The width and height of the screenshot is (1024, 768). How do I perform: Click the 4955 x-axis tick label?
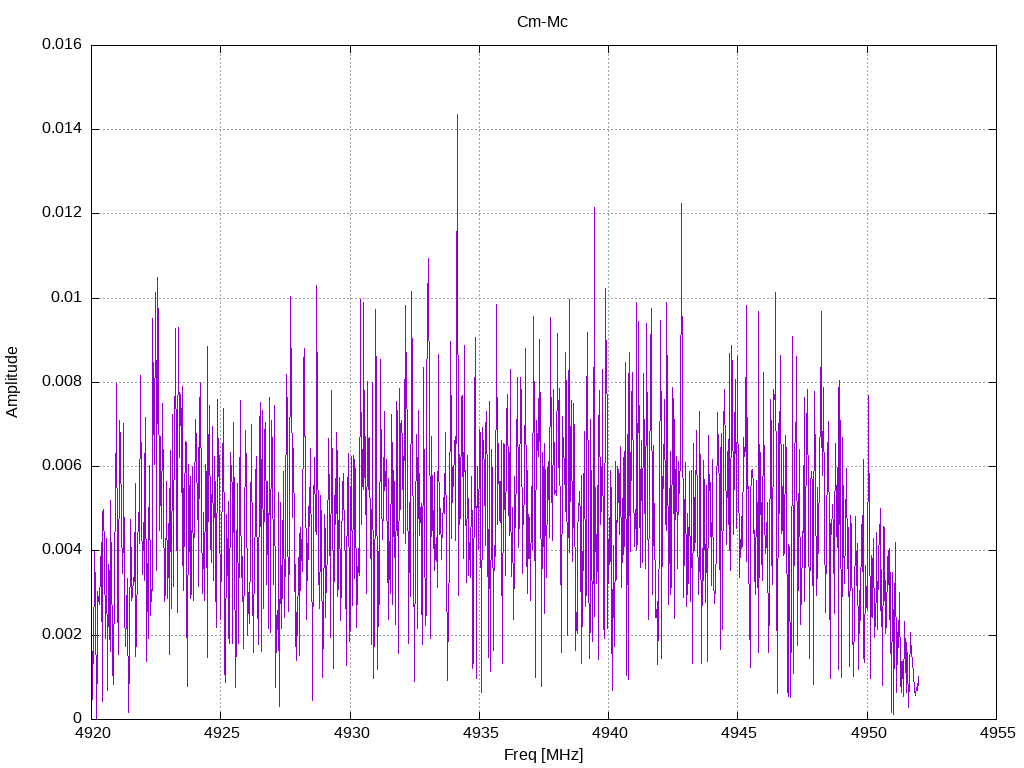(x=997, y=733)
